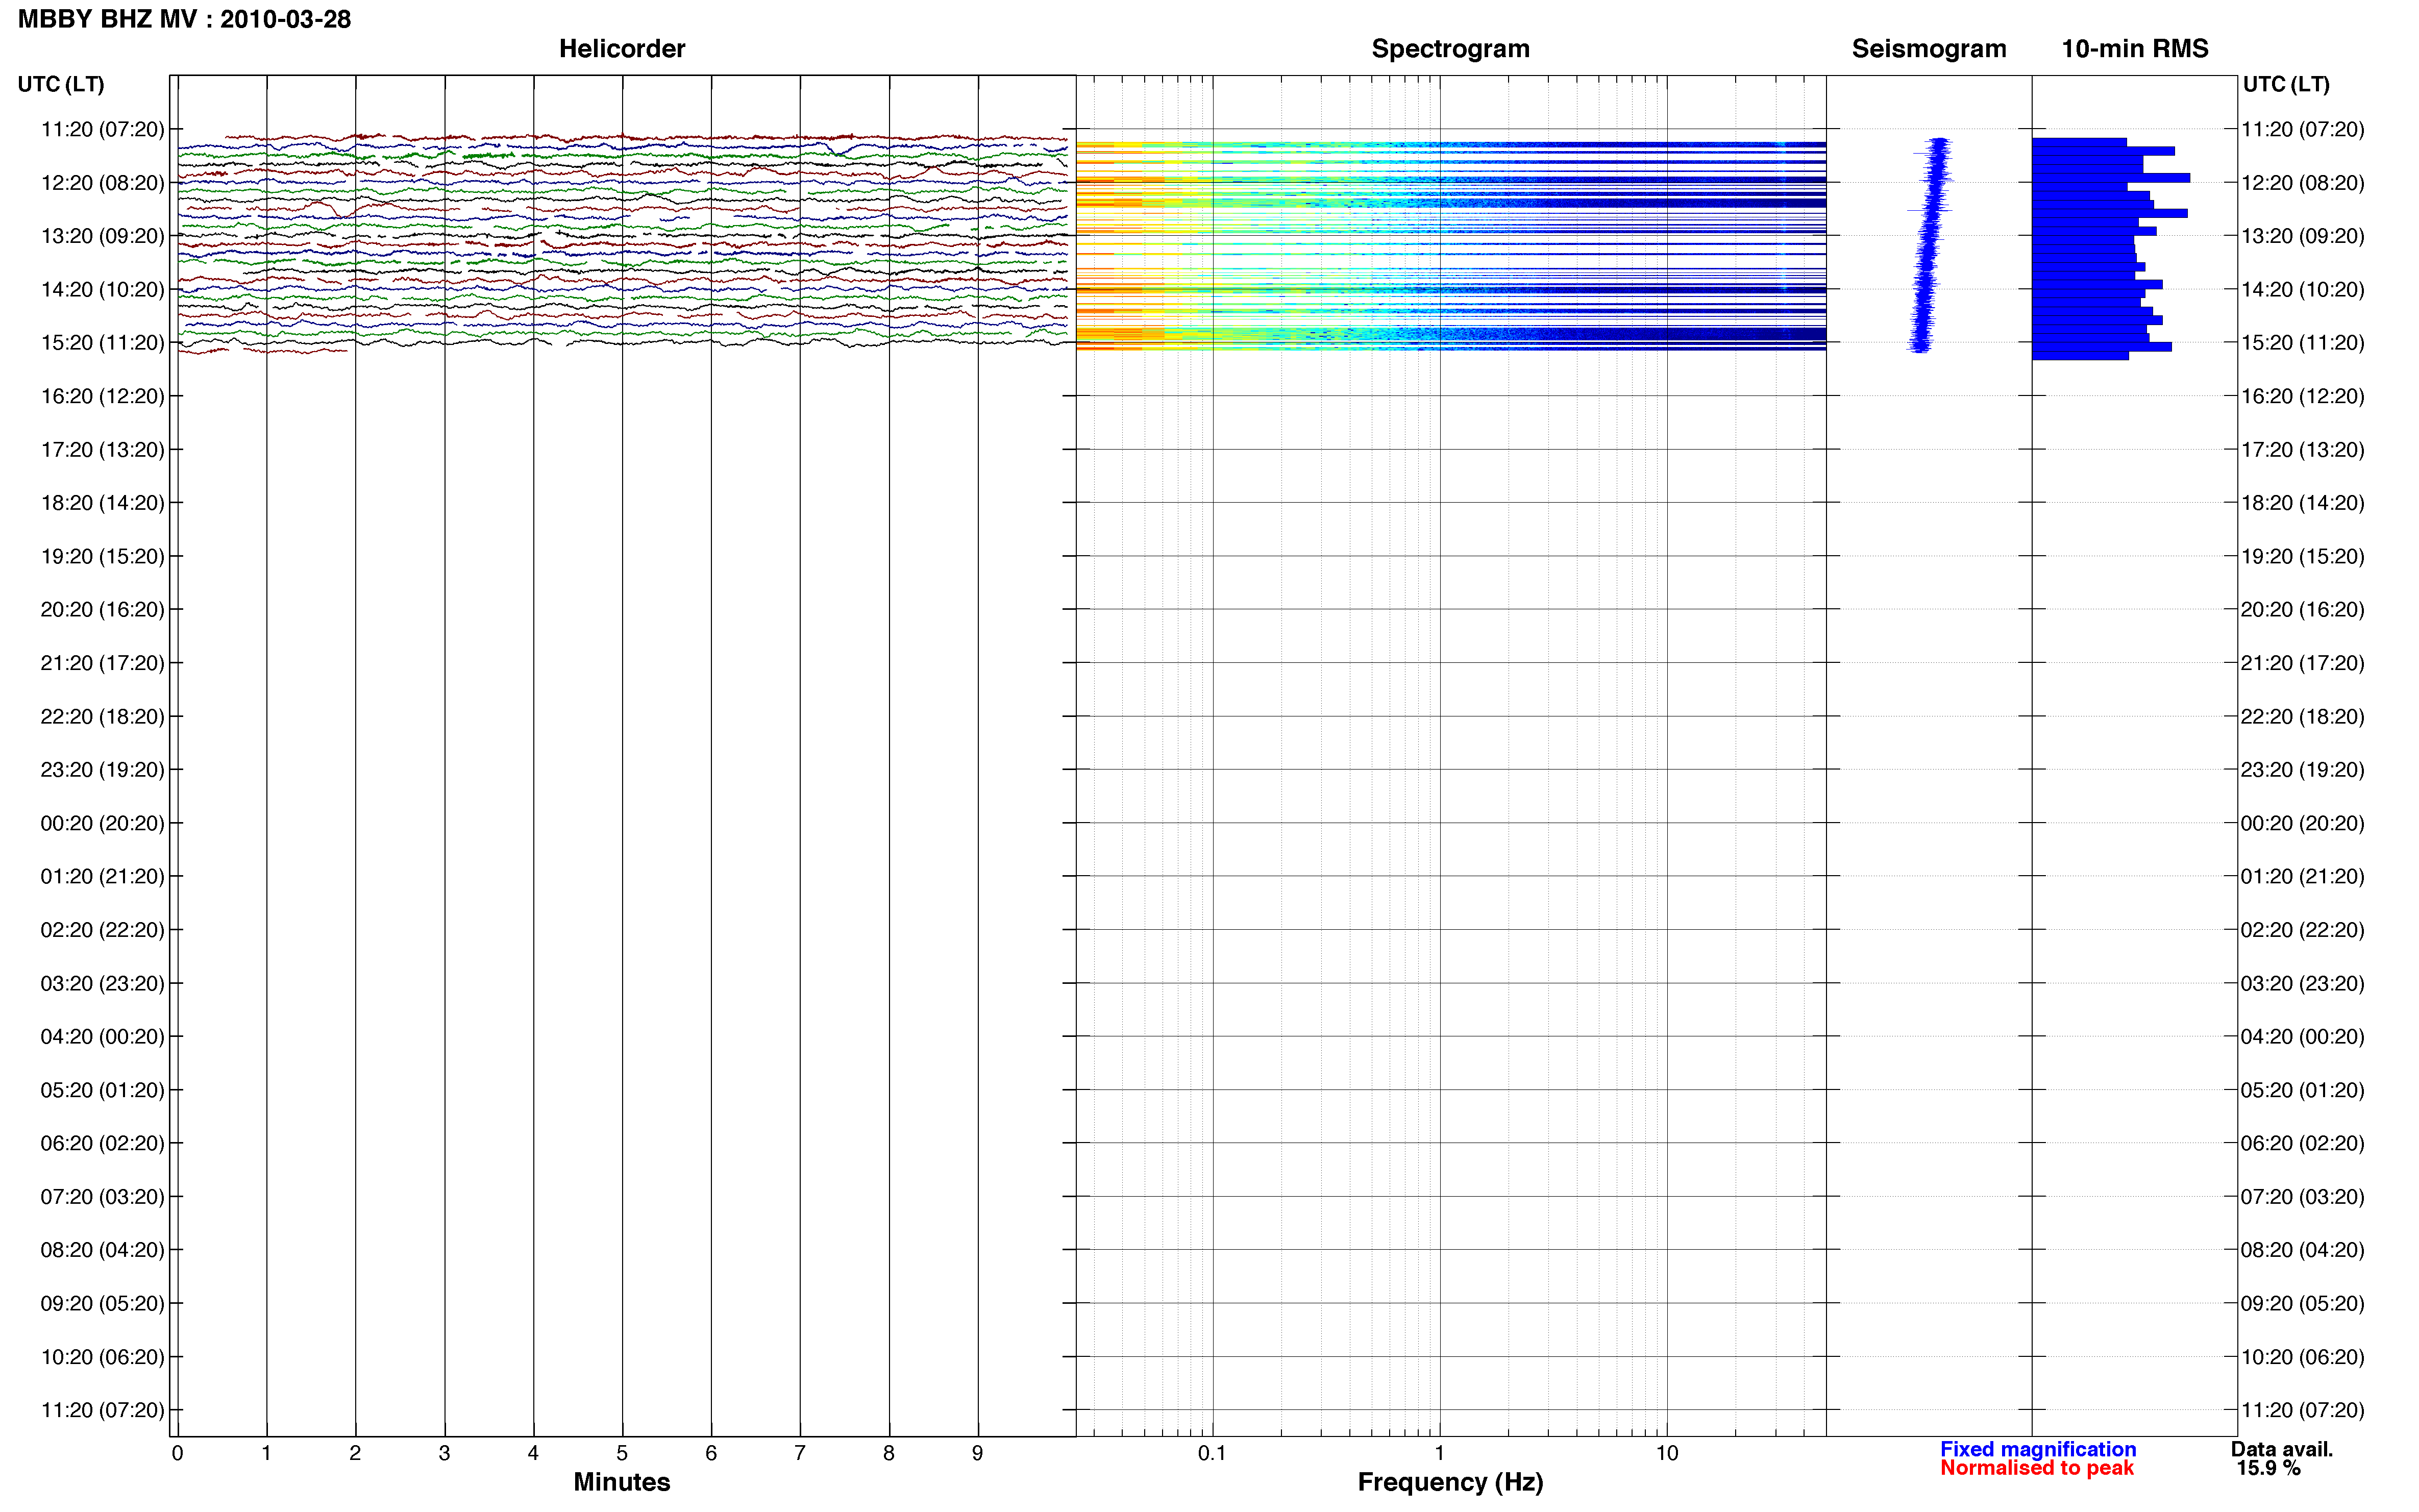
Task: Click left time label 02:20 (22:20)
Action: pyautogui.click(x=102, y=930)
